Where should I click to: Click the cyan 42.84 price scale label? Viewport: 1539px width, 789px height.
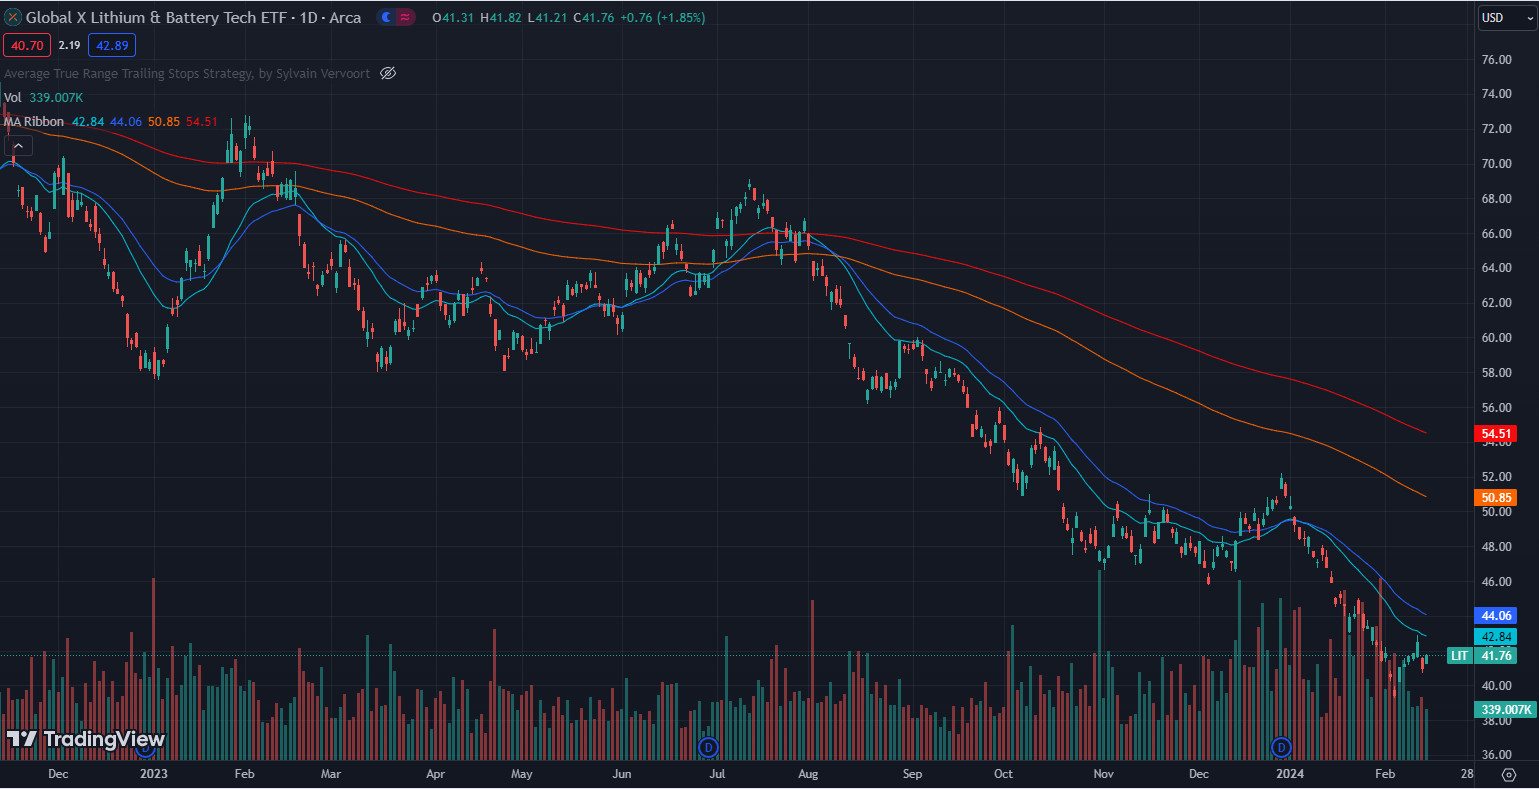[1496, 637]
